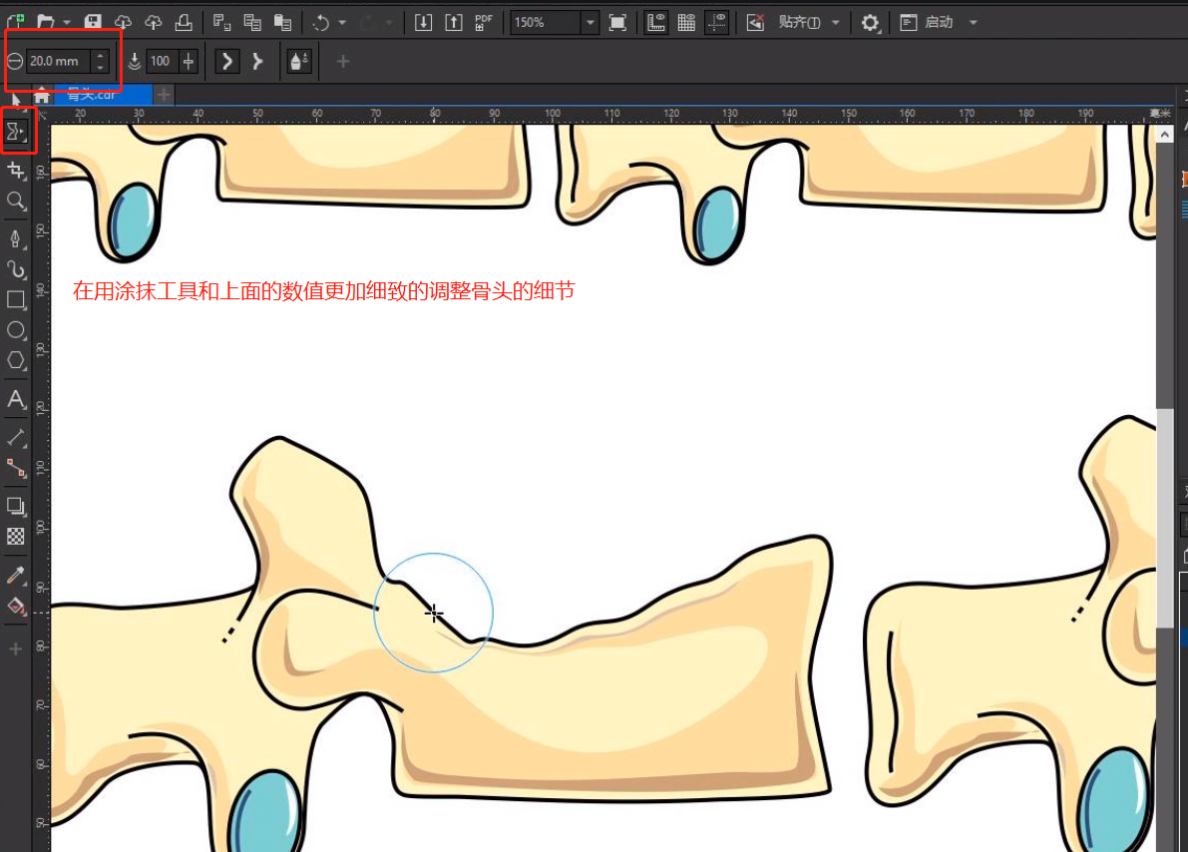Click the cloud upload icon
The width and height of the screenshot is (1188, 852).
[x=153, y=22]
